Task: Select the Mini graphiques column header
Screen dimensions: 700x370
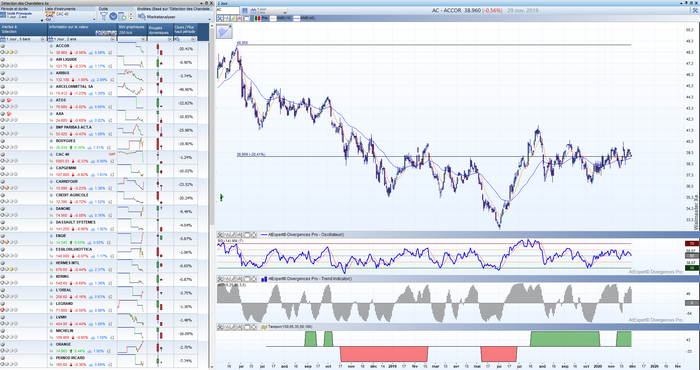Action: [x=132, y=29]
